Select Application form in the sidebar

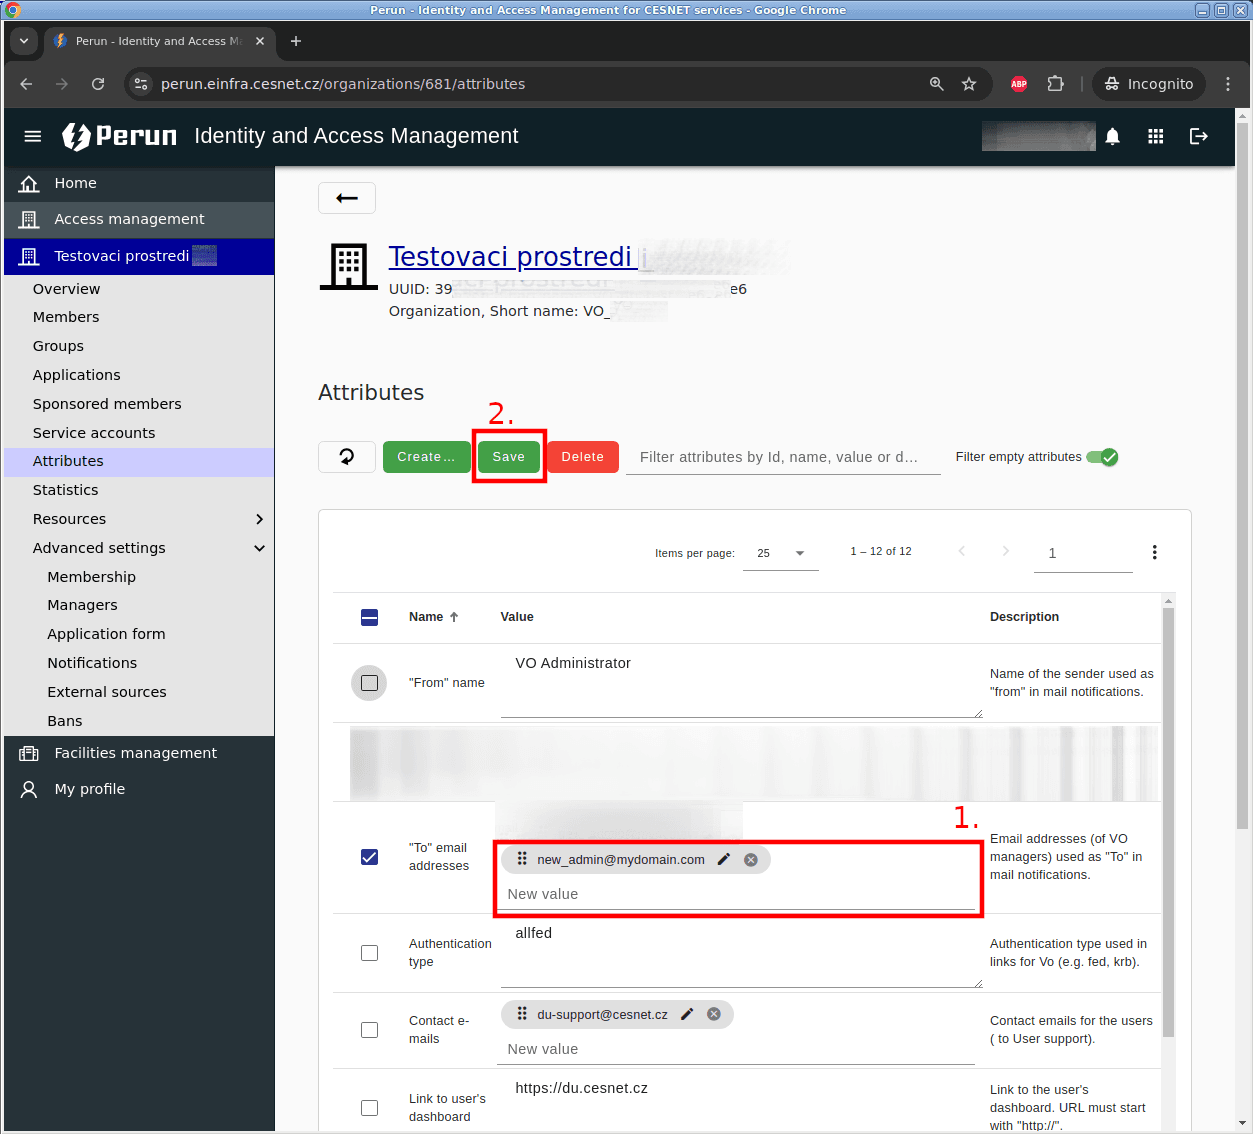point(106,634)
